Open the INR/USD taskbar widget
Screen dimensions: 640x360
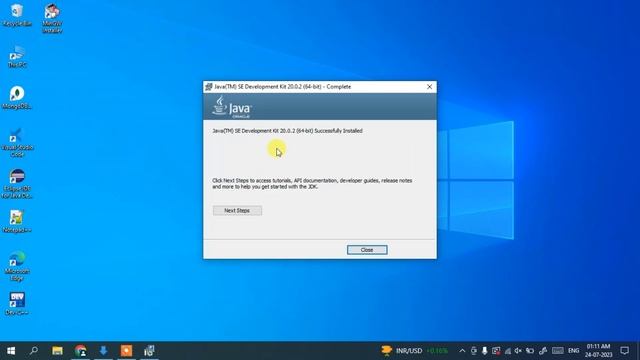coord(414,351)
